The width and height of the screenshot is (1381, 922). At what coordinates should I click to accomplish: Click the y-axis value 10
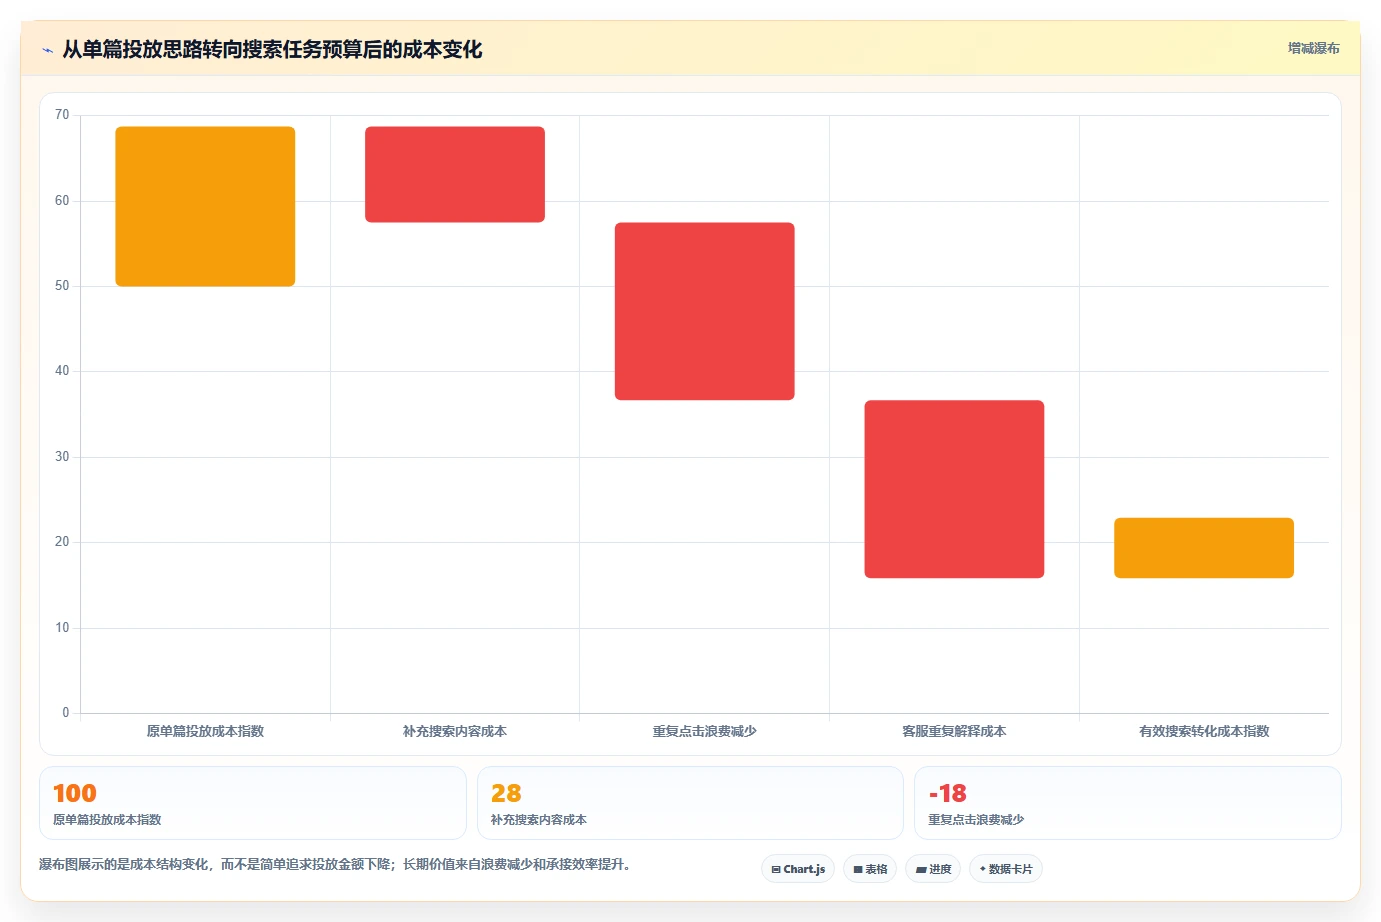(x=62, y=628)
